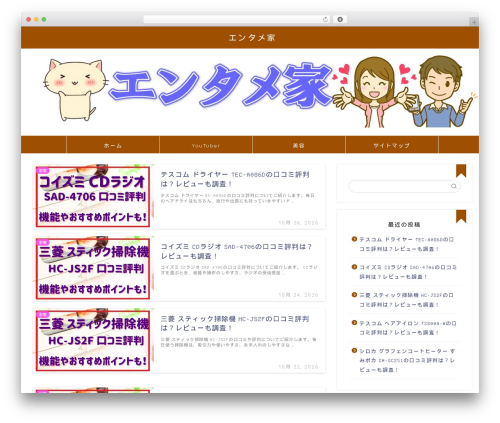Click excerpt text under テスコム ドライヤー article
This screenshot has width=500, height=423.
pyautogui.click(x=237, y=198)
